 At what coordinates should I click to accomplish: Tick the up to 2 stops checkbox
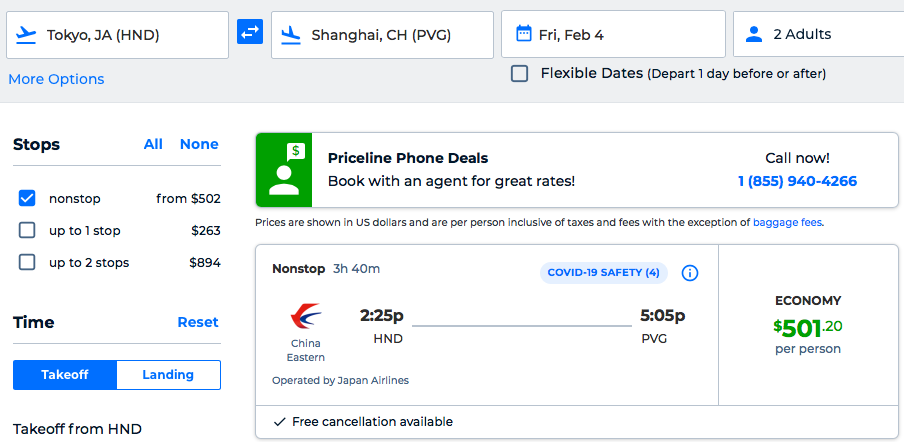pos(27,263)
